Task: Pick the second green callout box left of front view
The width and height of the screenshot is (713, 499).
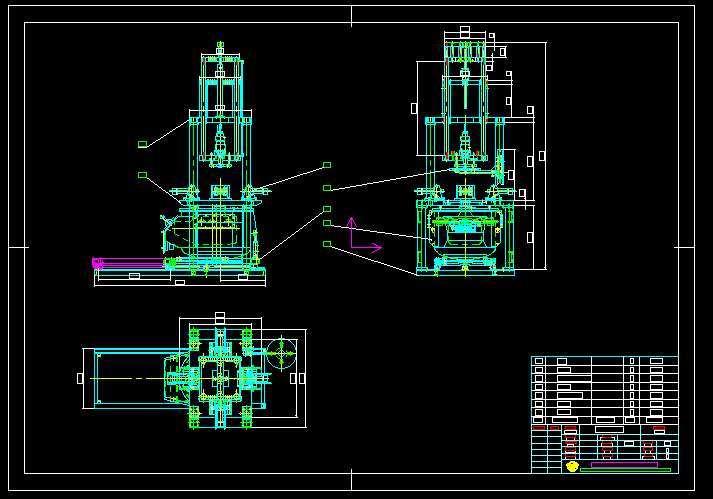Action: tap(142, 175)
